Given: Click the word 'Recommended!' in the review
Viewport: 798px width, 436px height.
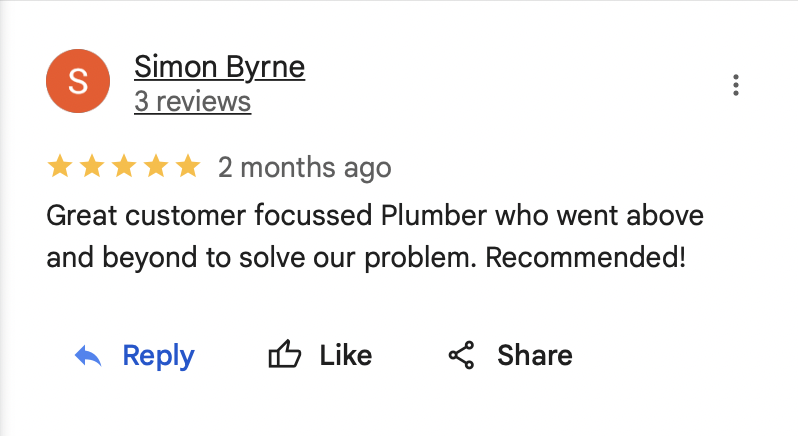Looking at the screenshot, I should pos(586,257).
